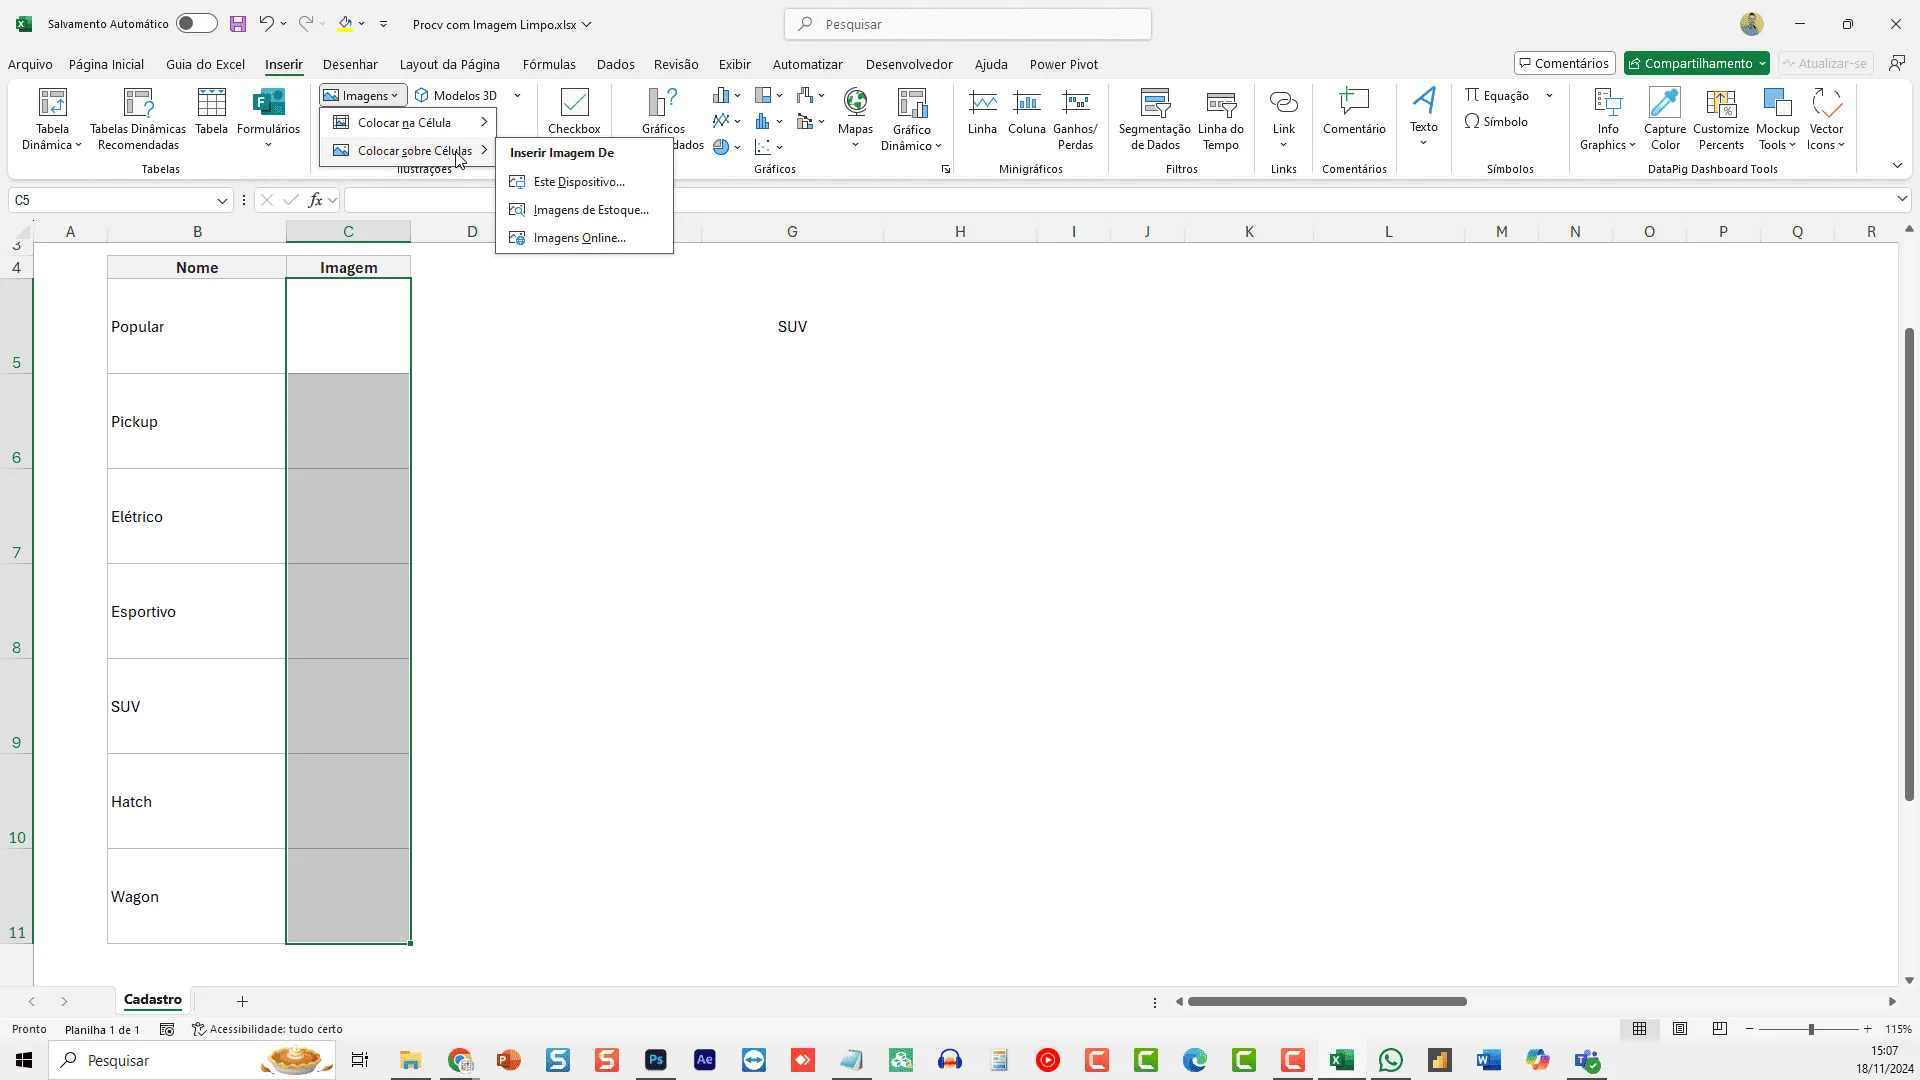Open the Formulários dropdown
This screenshot has width=1920, height=1080.
(x=268, y=119)
